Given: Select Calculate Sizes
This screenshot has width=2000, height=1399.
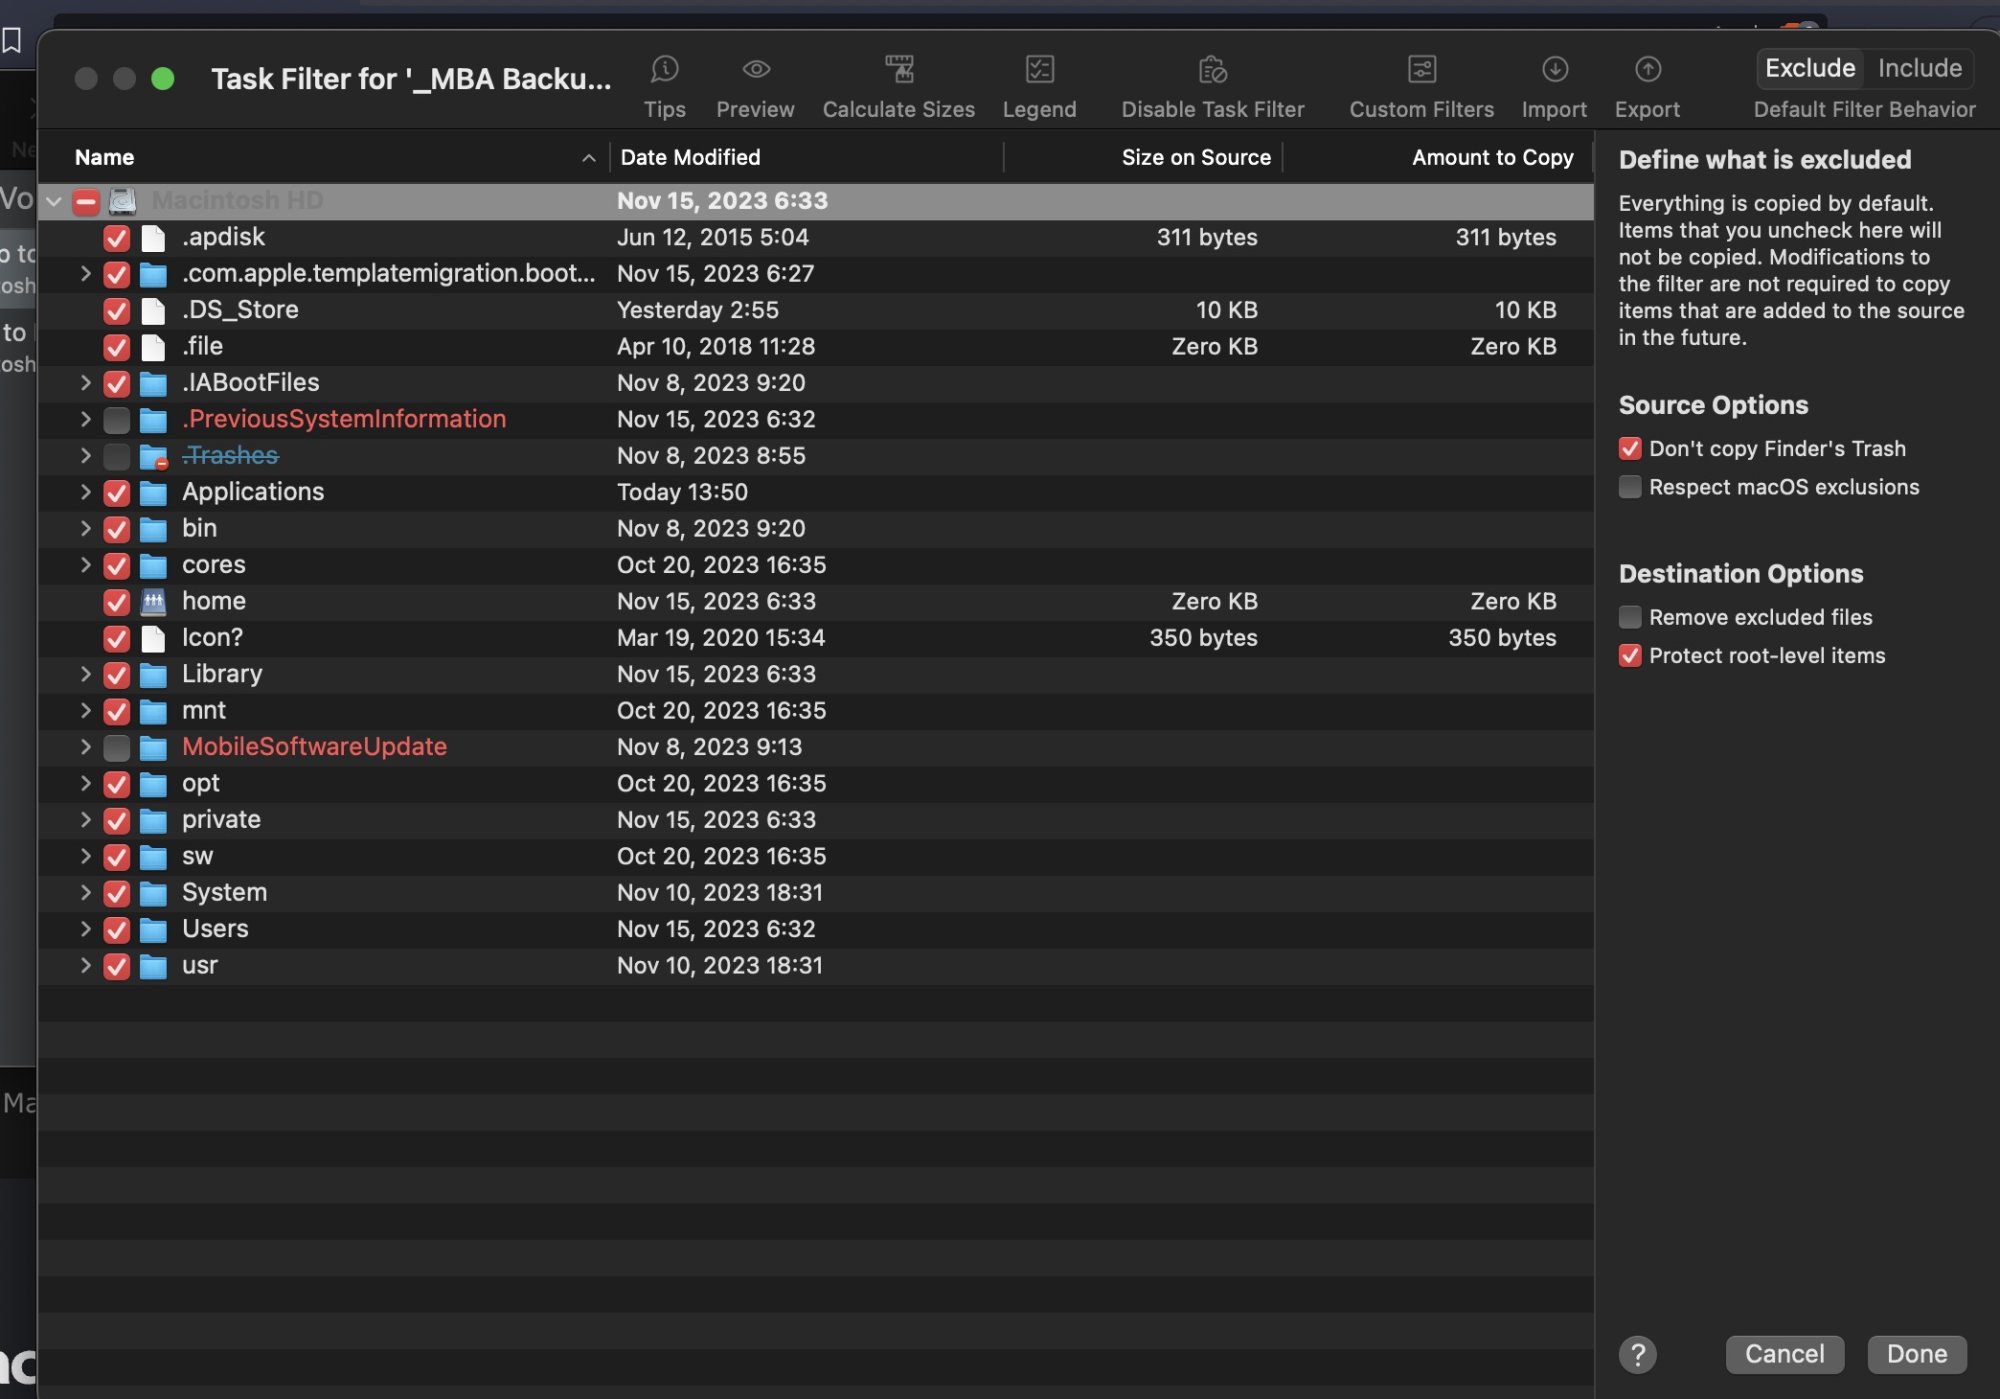Looking at the screenshot, I should [898, 84].
